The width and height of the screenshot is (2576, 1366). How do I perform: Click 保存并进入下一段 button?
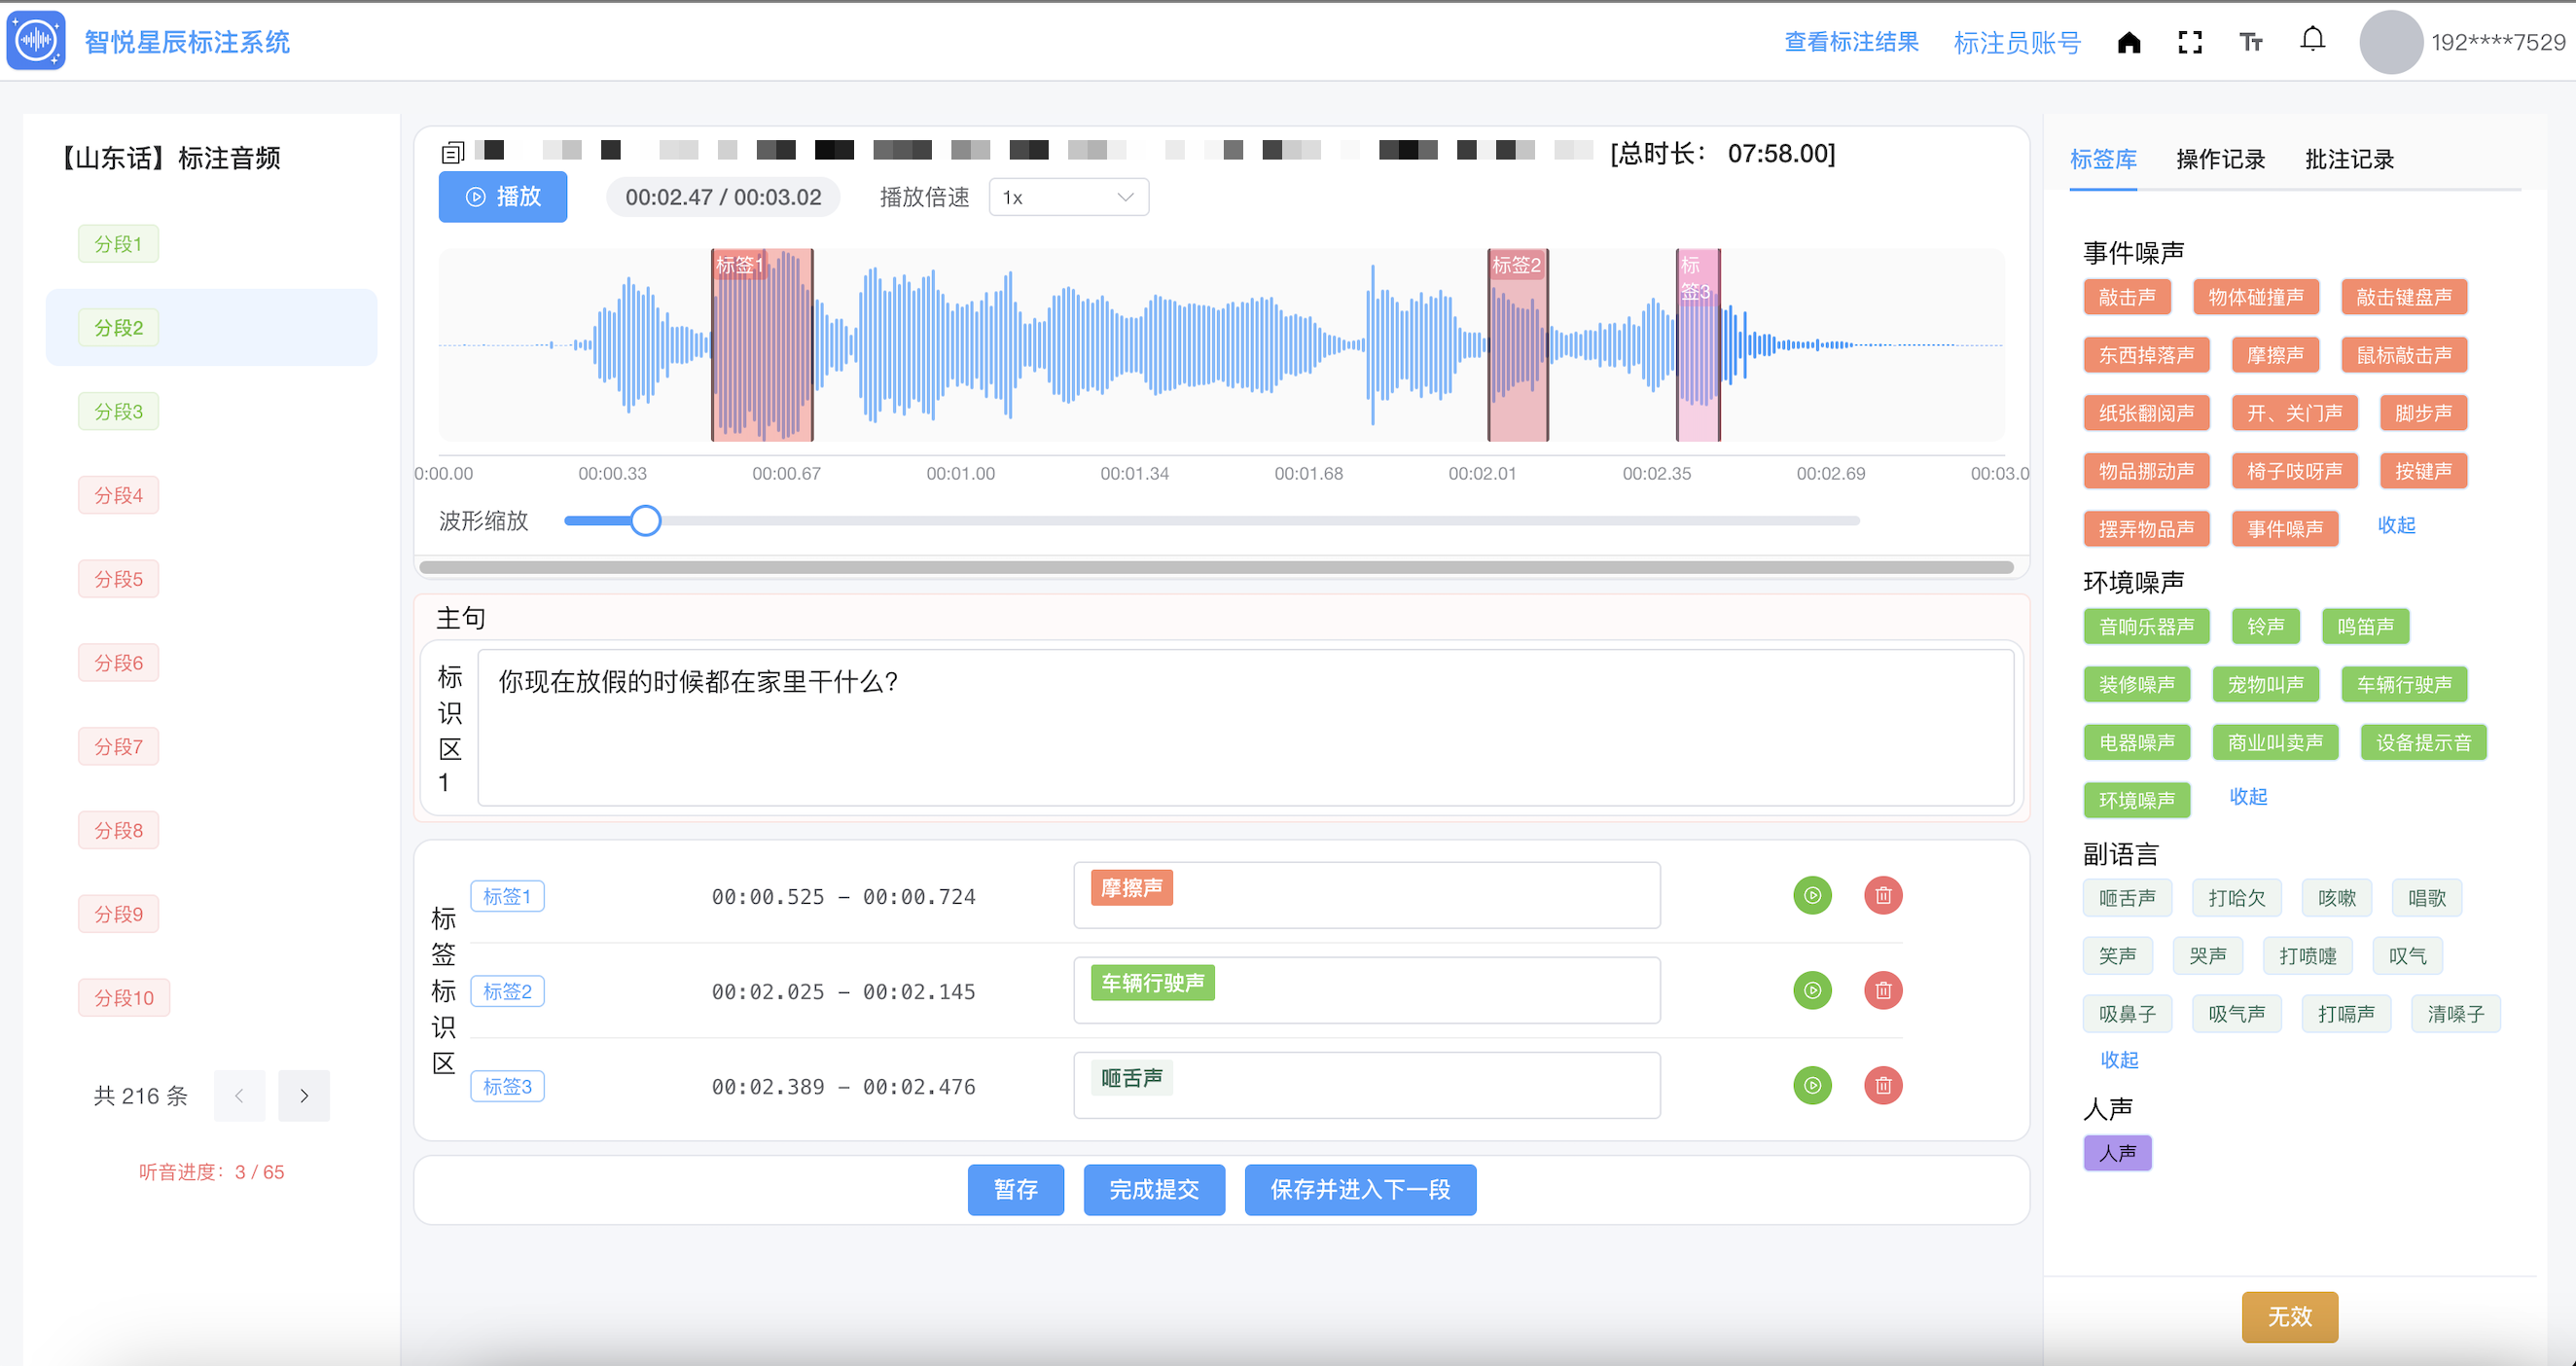point(1360,1190)
